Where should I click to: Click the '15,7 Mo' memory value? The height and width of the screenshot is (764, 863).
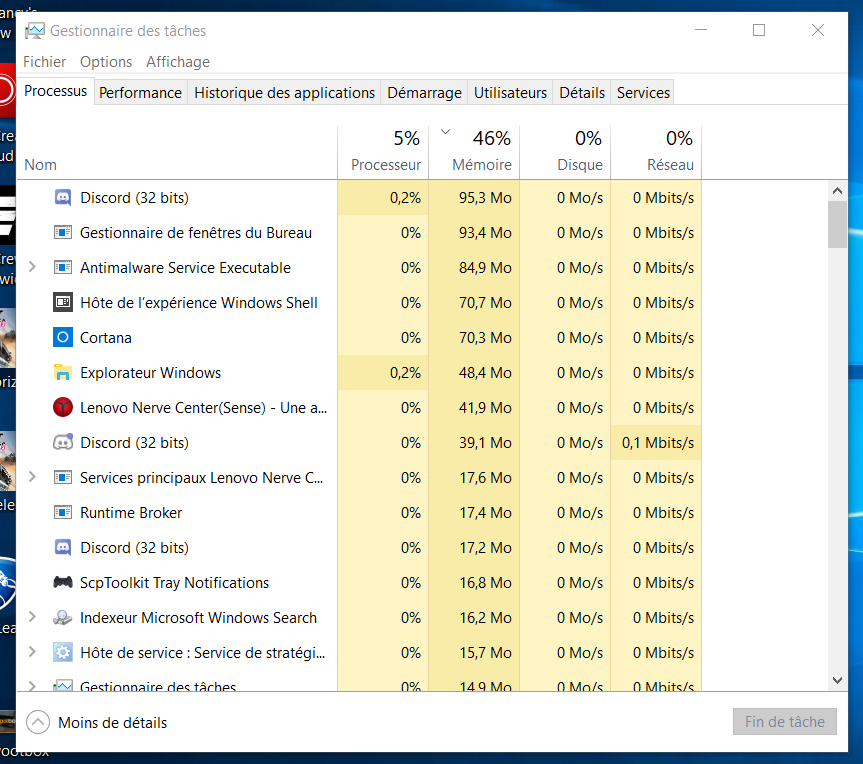pyautogui.click(x=485, y=652)
